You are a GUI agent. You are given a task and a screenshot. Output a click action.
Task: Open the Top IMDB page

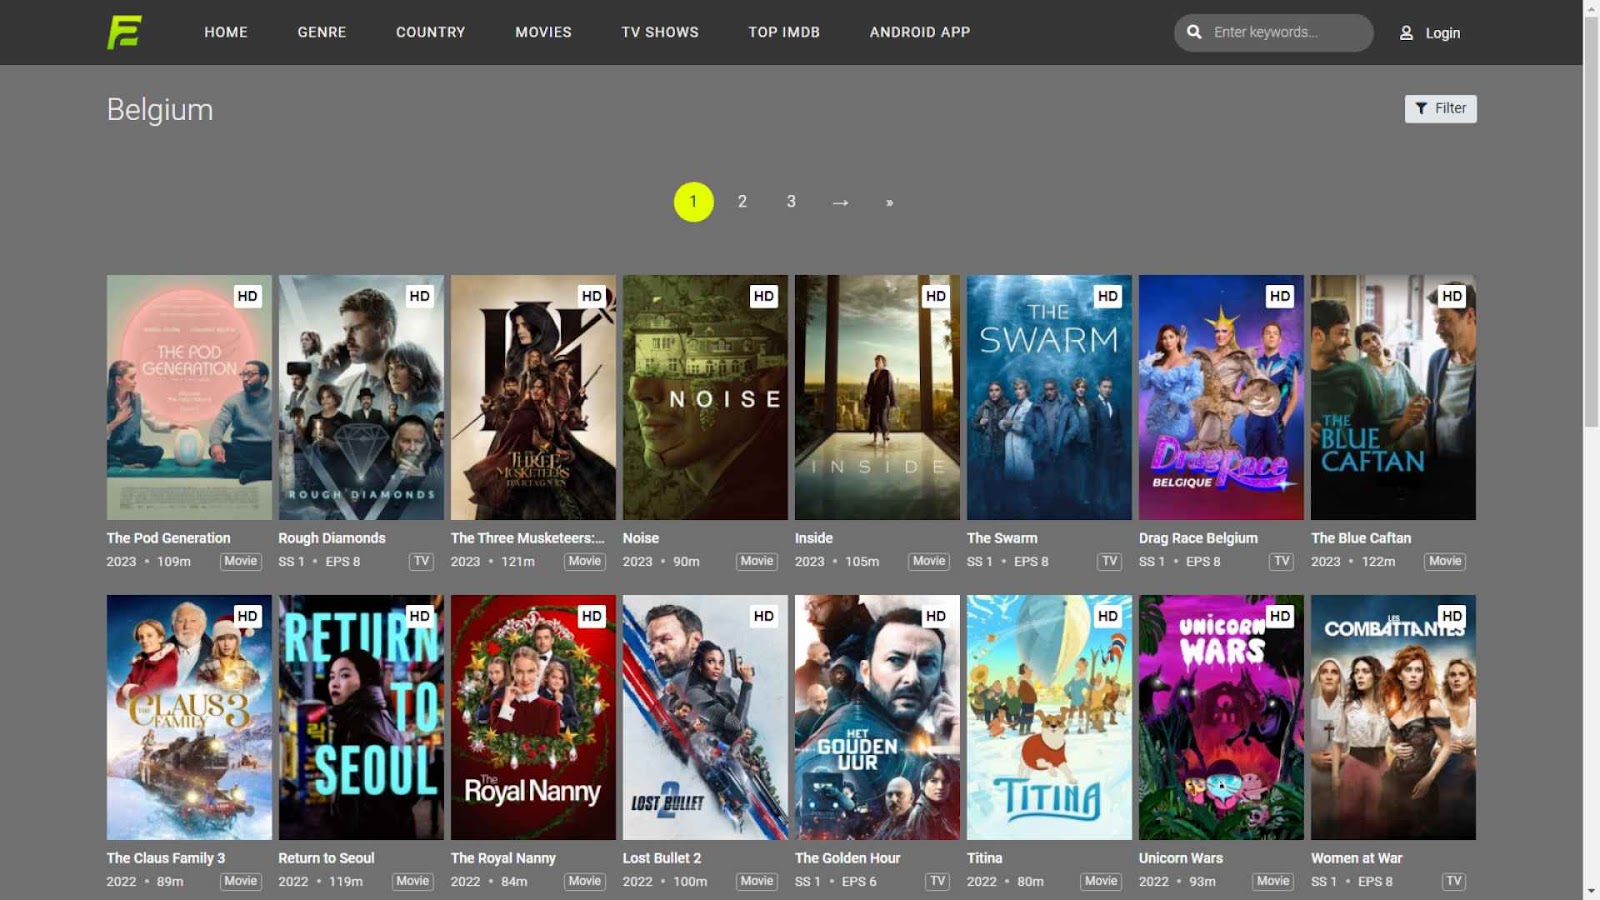pyautogui.click(x=784, y=32)
